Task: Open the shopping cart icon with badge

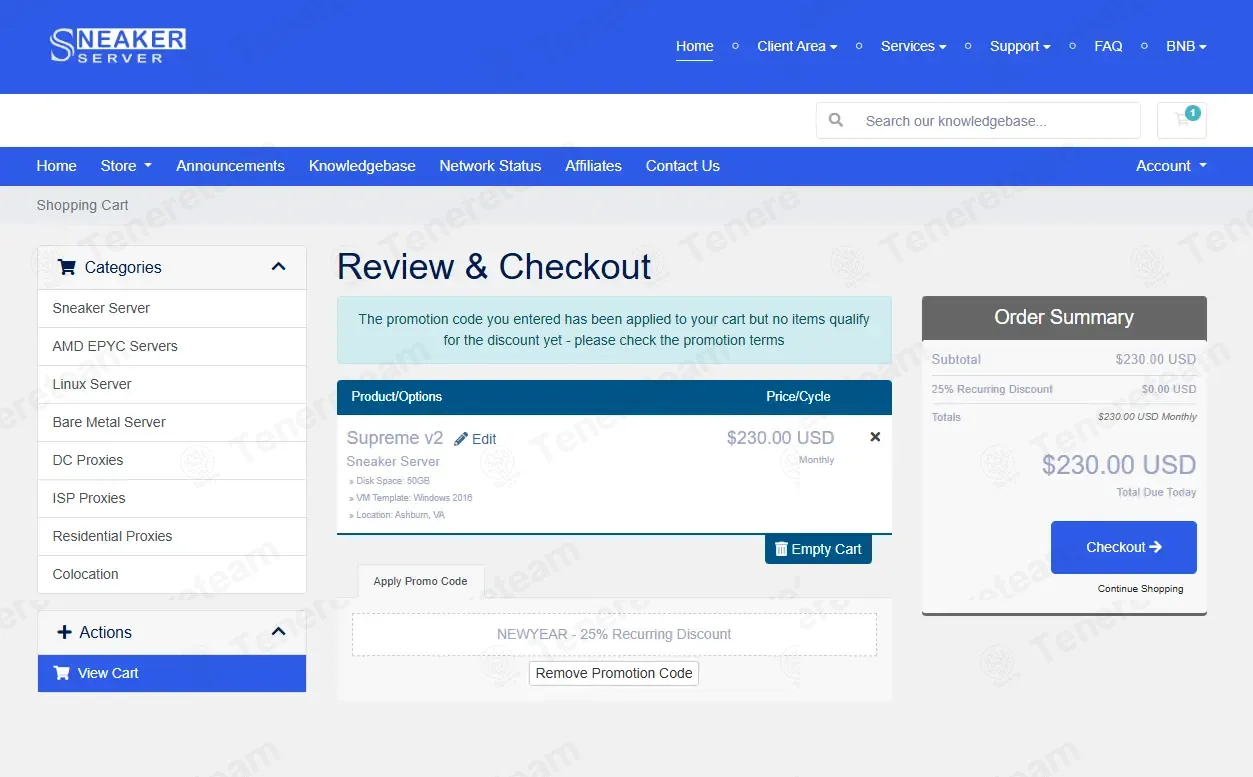Action: [1182, 120]
